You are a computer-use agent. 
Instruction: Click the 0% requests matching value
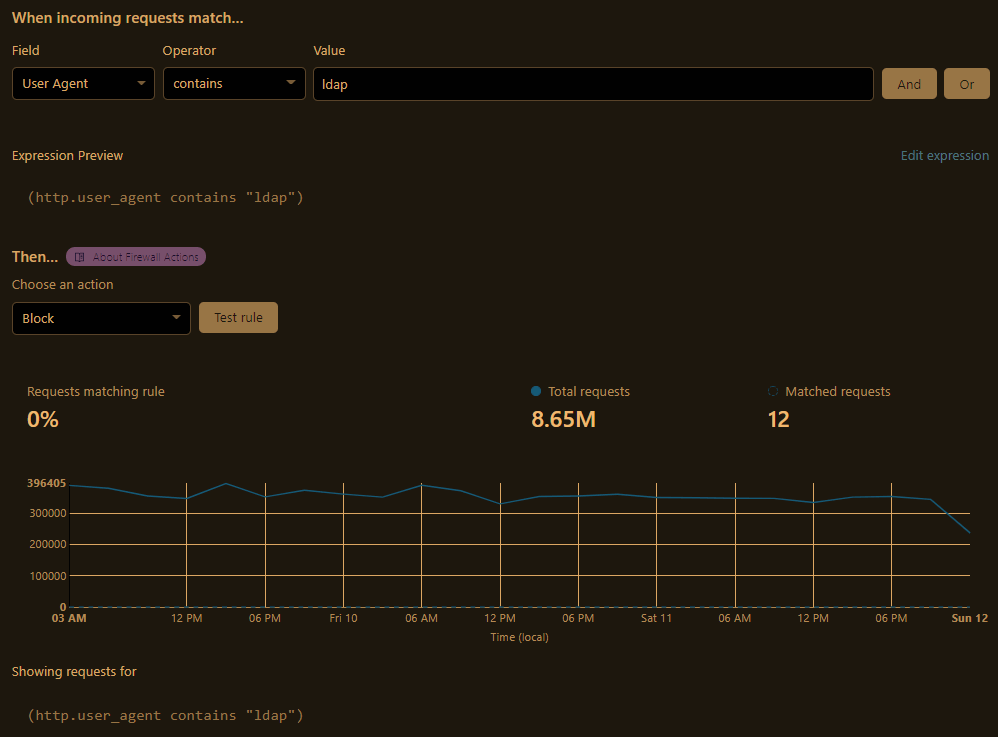43,419
